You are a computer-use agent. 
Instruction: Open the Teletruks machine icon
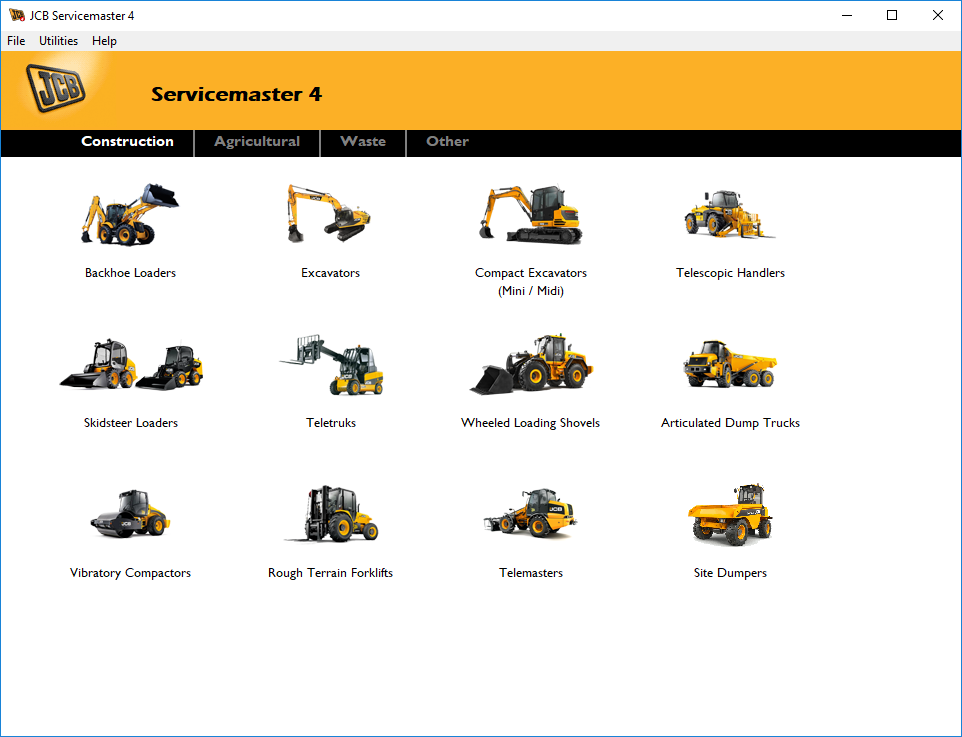[x=331, y=365]
